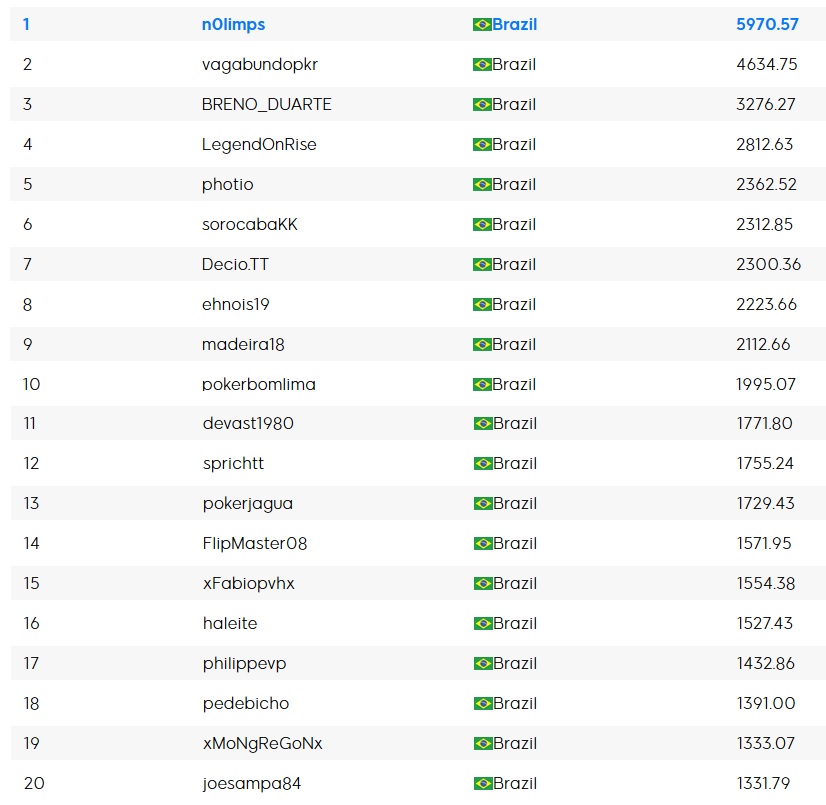Click the blue rank number 1
826x805 pixels.
[26, 24]
